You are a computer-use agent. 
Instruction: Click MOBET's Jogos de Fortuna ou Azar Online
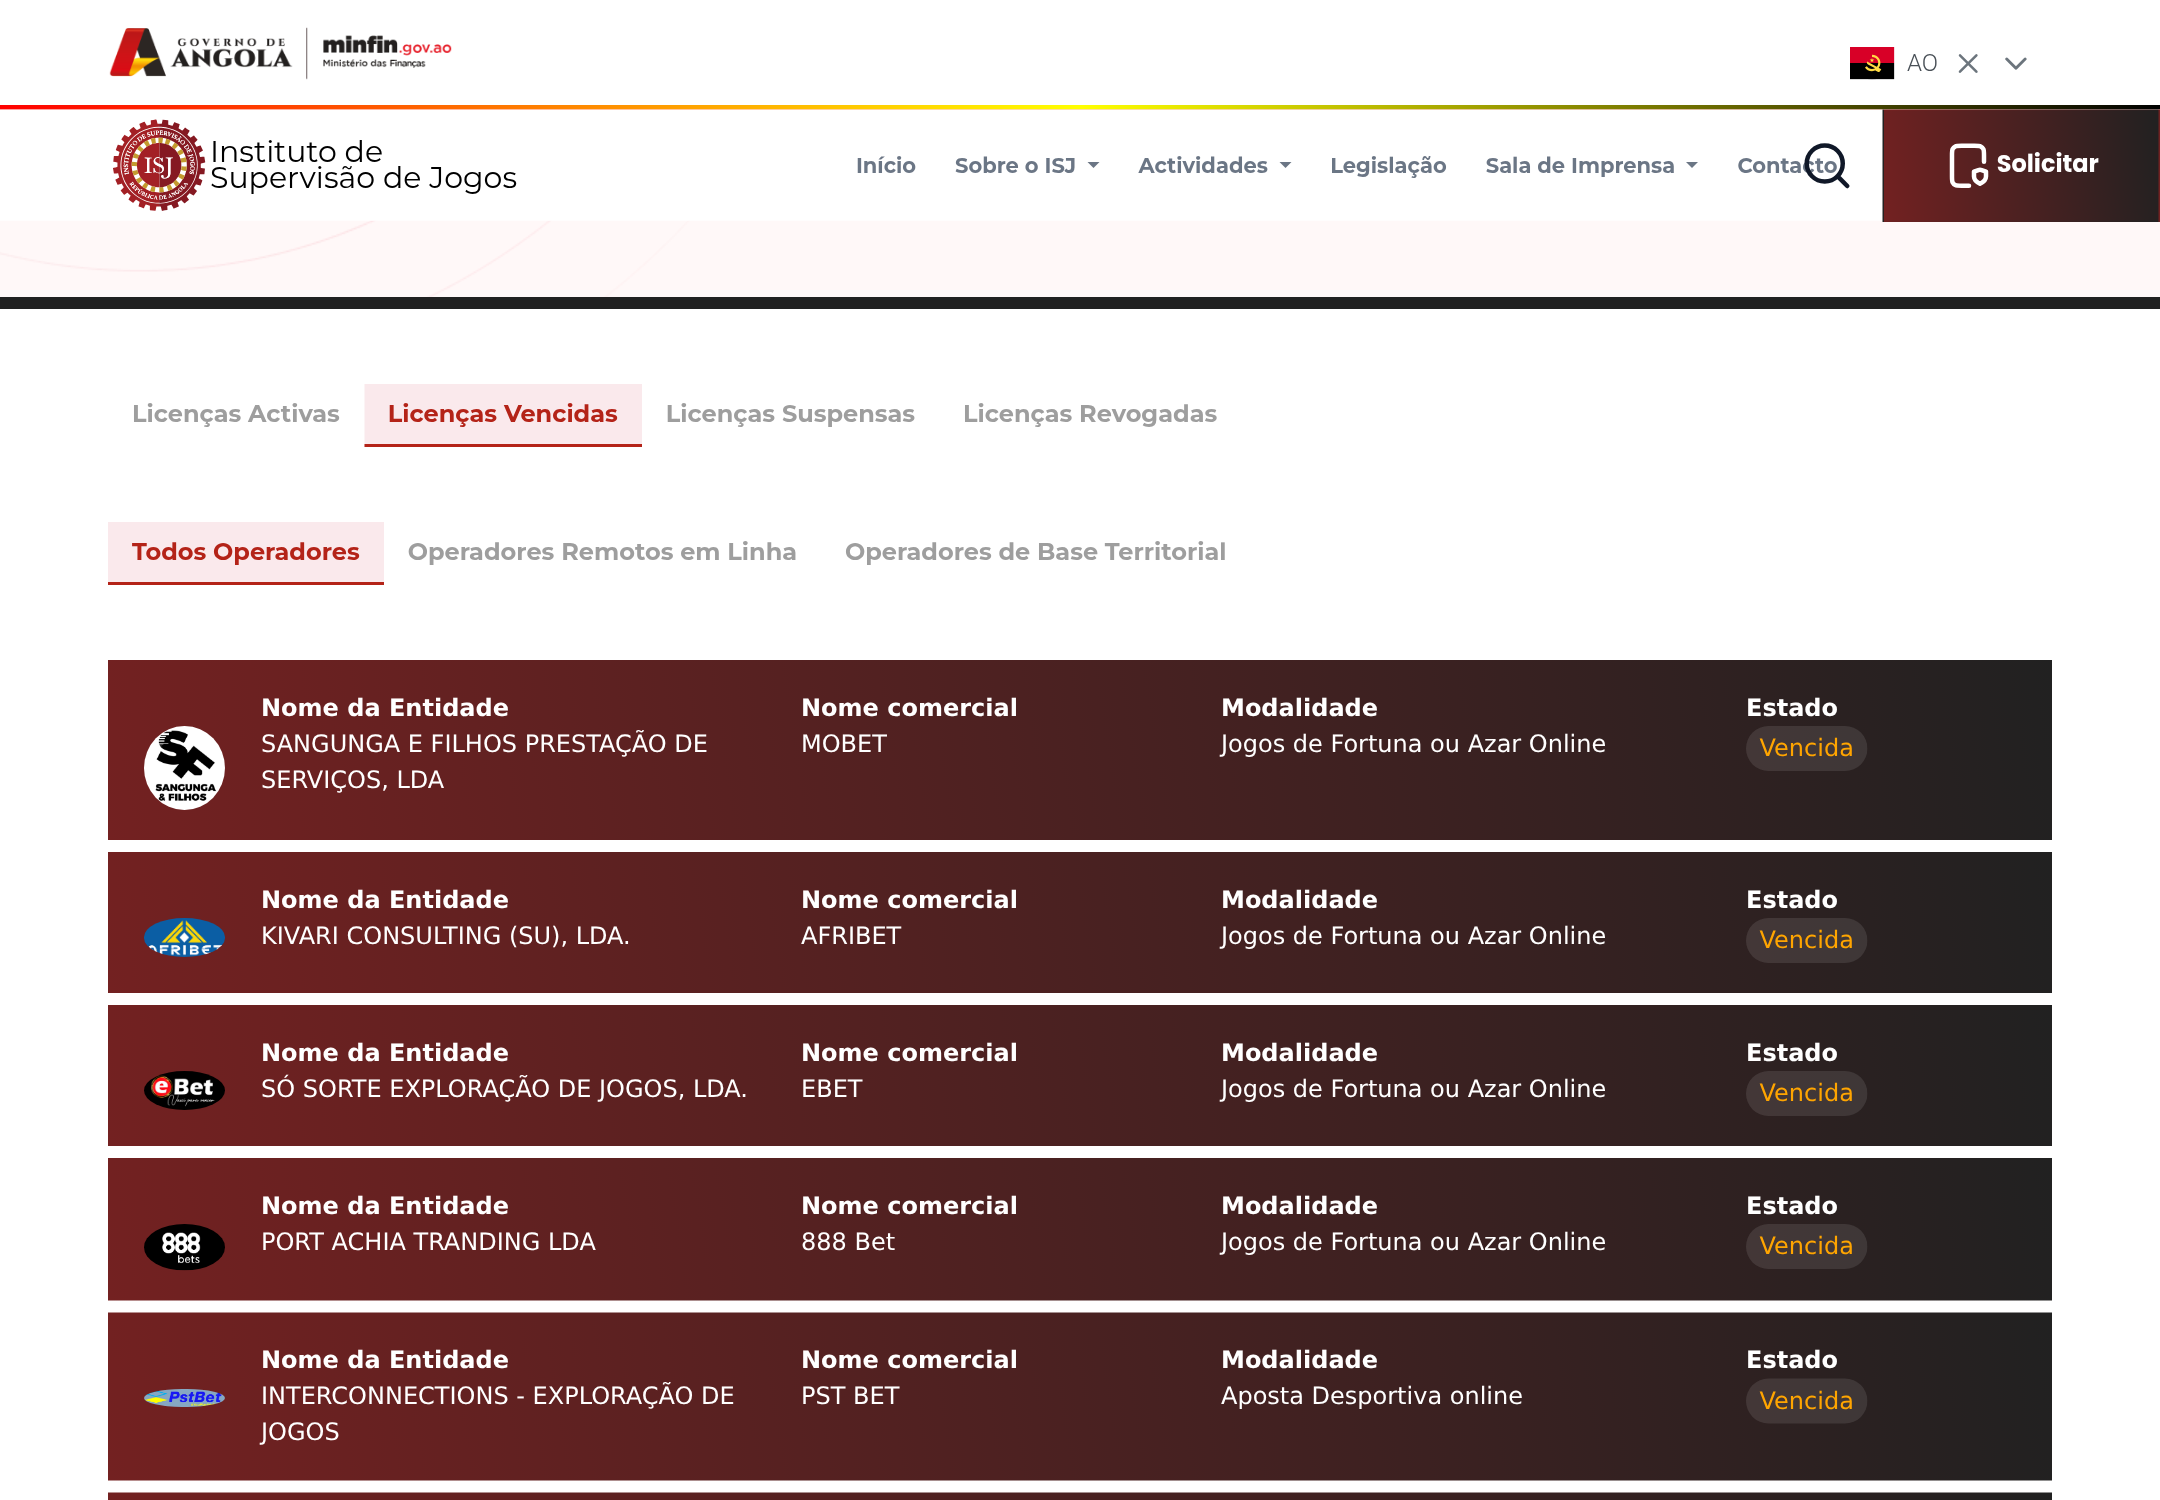1413,744
